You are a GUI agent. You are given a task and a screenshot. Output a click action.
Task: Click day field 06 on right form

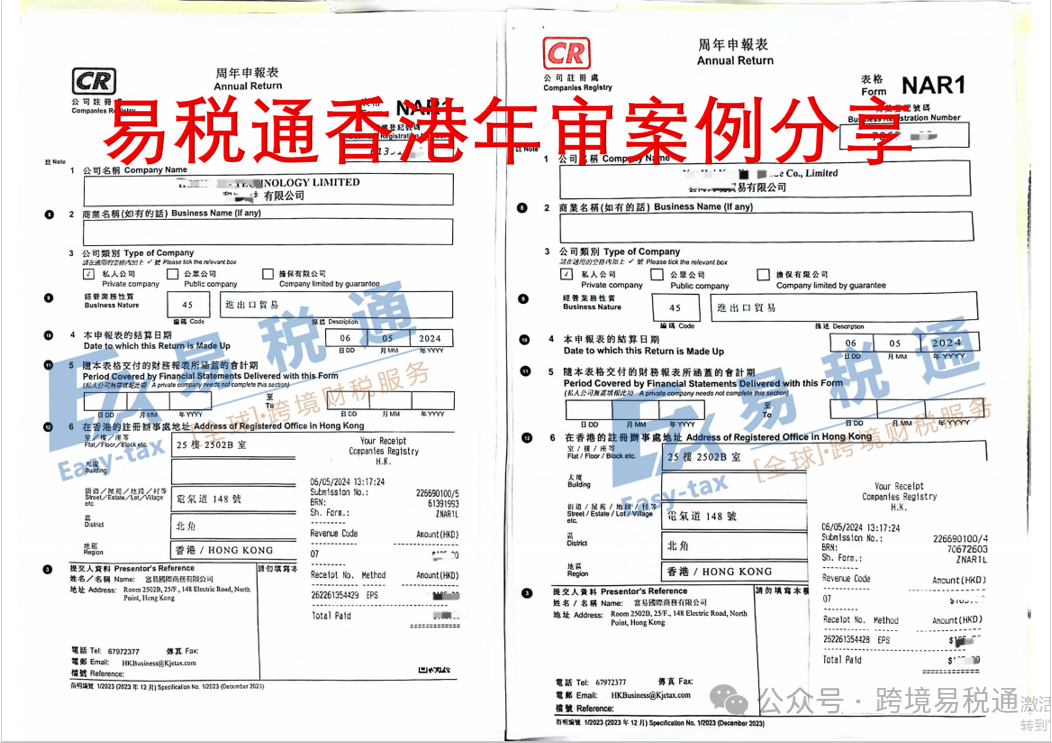pyautogui.click(x=851, y=342)
